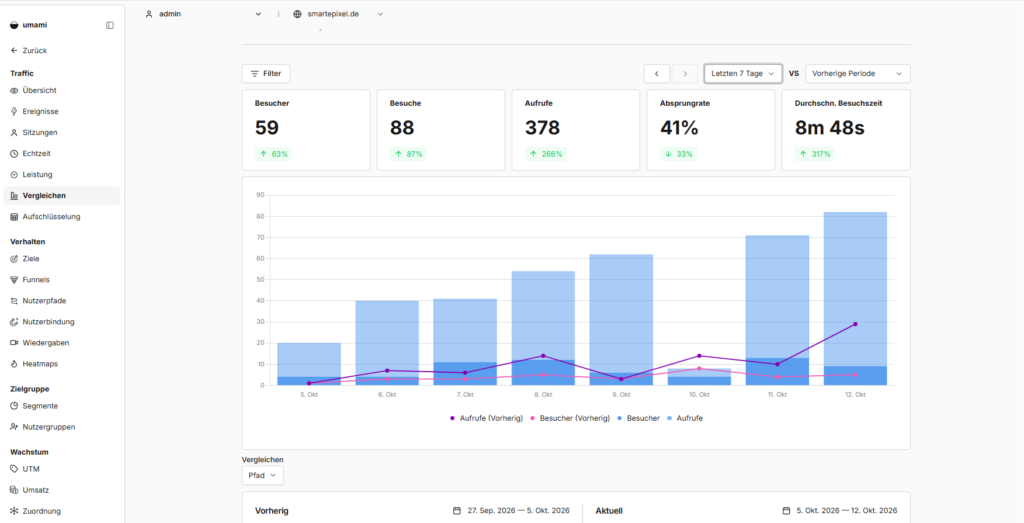
Task: Go to Sitzungen page
Action: 62,133
